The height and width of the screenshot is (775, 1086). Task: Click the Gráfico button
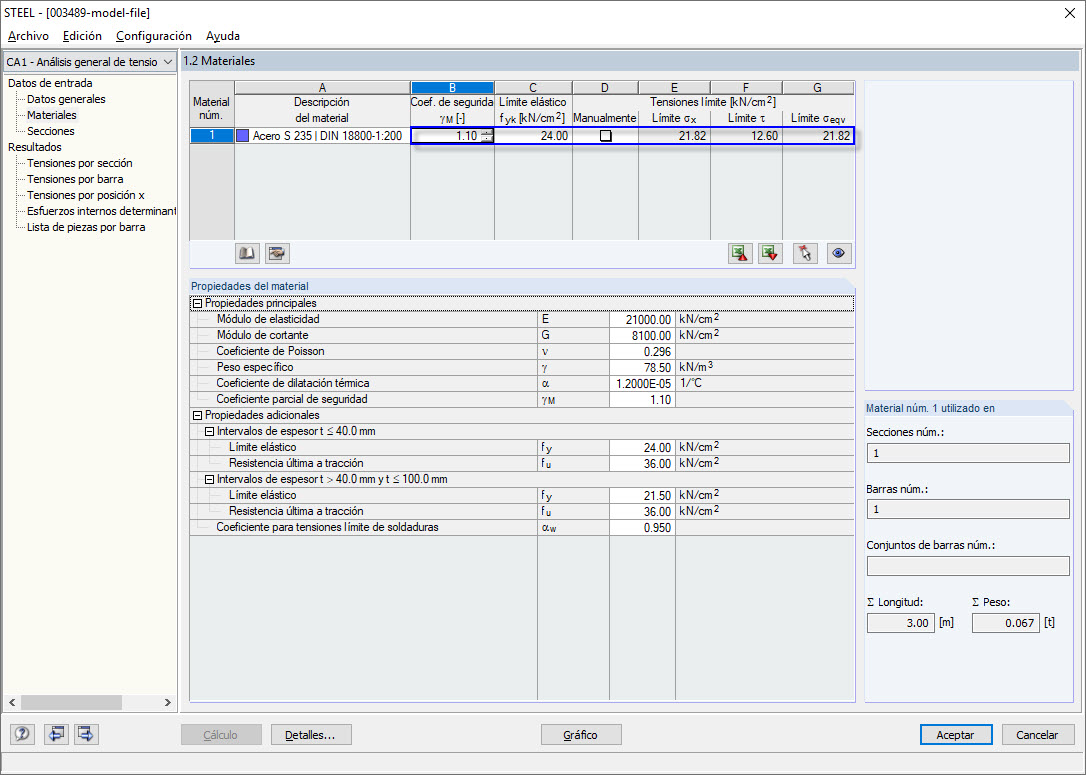(581, 735)
